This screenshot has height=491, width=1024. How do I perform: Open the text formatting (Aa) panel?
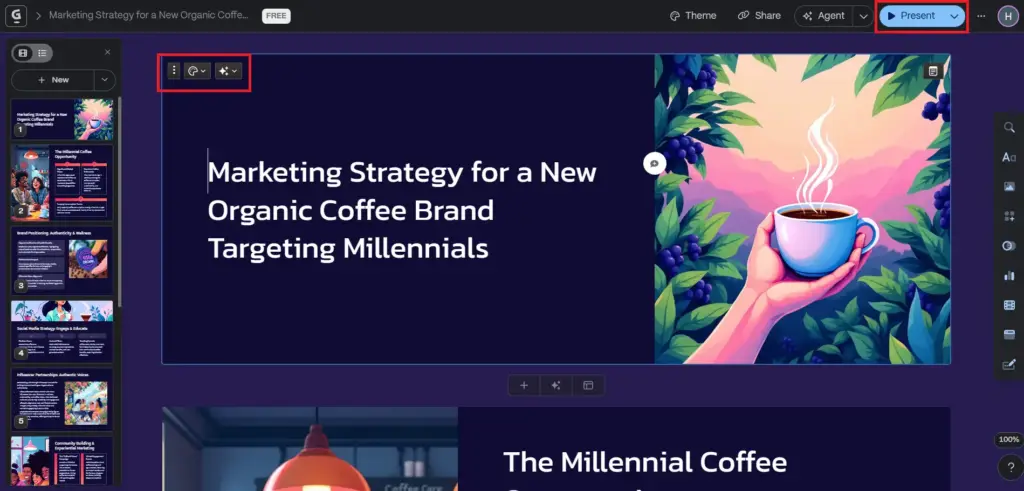tap(1009, 157)
